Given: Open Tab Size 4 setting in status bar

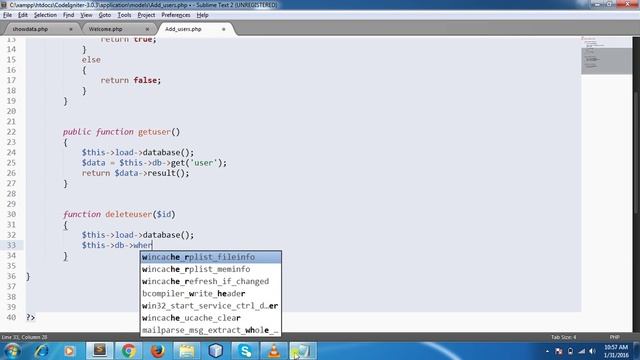Looking at the screenshot, I should (563, 337).
